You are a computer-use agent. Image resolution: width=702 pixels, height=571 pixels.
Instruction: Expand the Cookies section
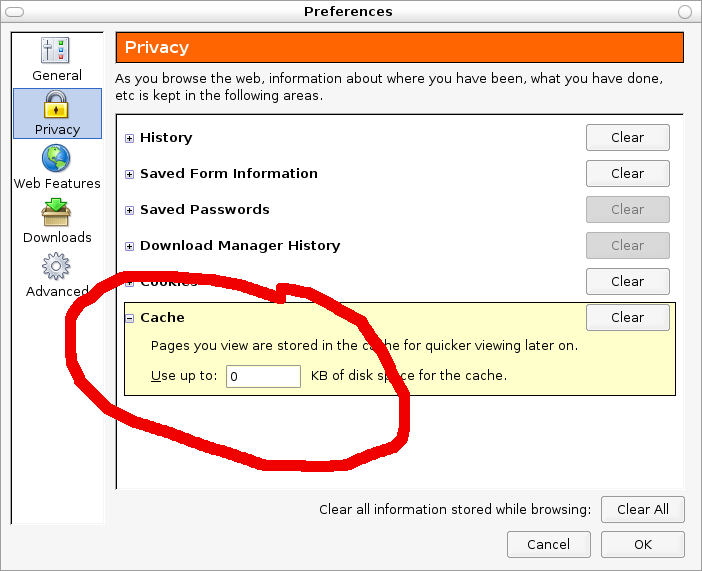[129, 282]
